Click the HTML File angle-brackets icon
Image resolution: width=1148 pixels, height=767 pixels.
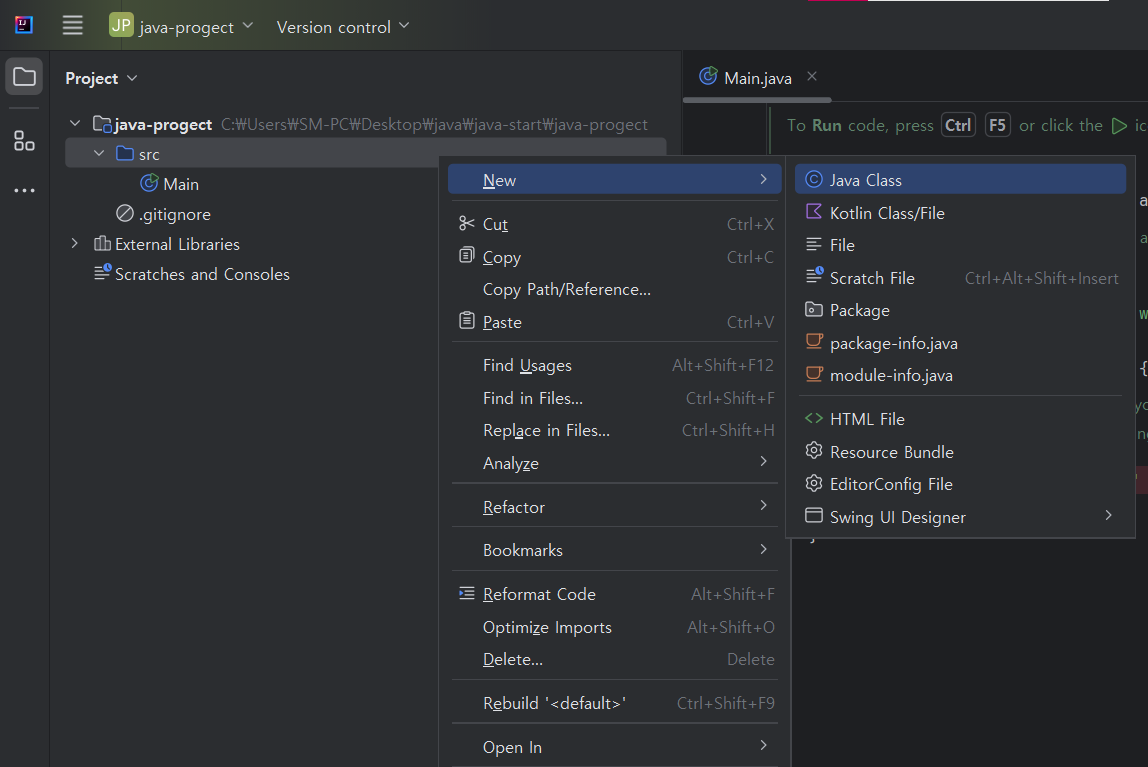tap(813, 418)
